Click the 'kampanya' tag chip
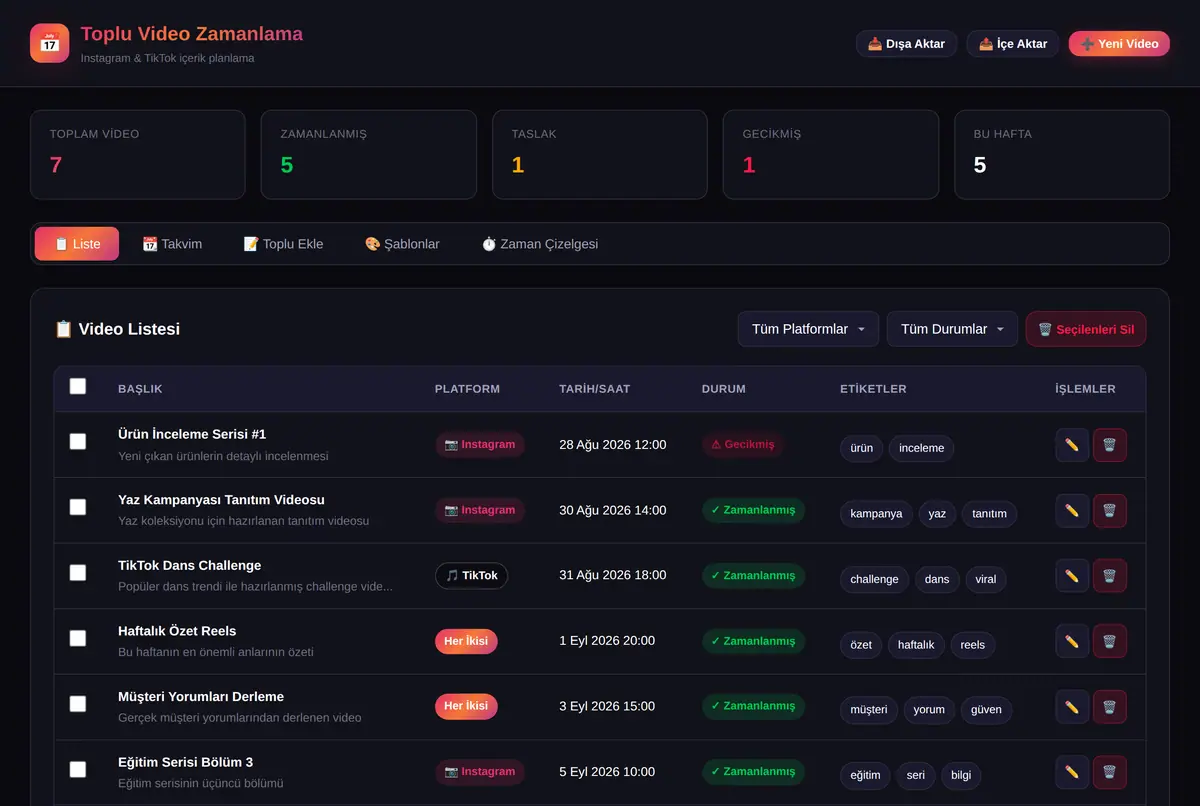 876,514
